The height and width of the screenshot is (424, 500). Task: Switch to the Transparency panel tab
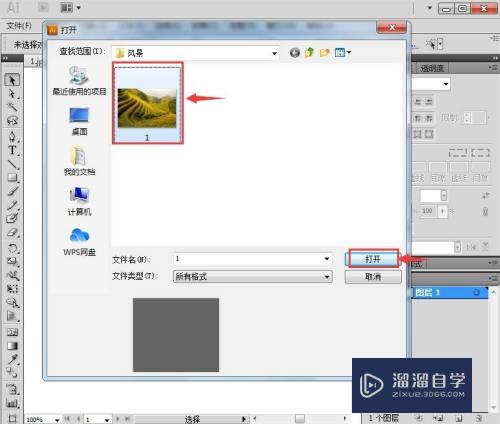click(432, 68)
